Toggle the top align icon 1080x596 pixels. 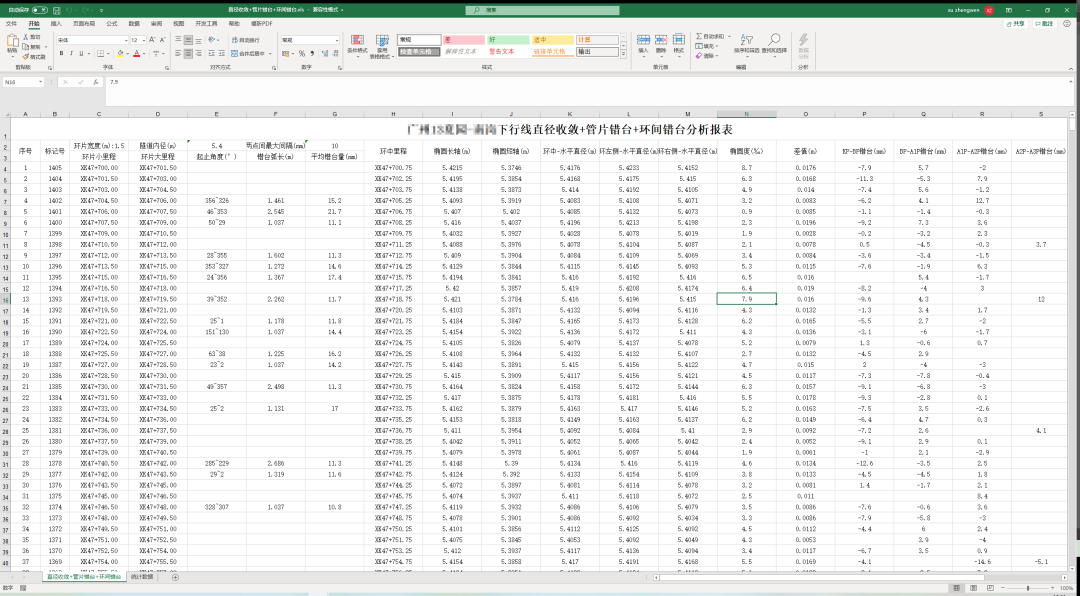[x=178, y=39]
